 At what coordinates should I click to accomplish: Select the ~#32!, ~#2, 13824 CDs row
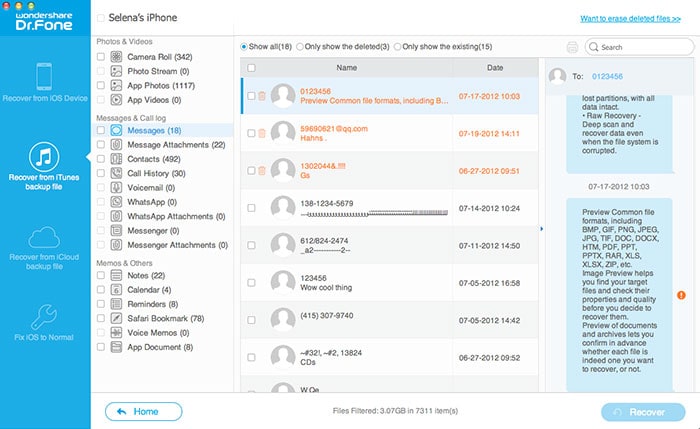(389, 357)
